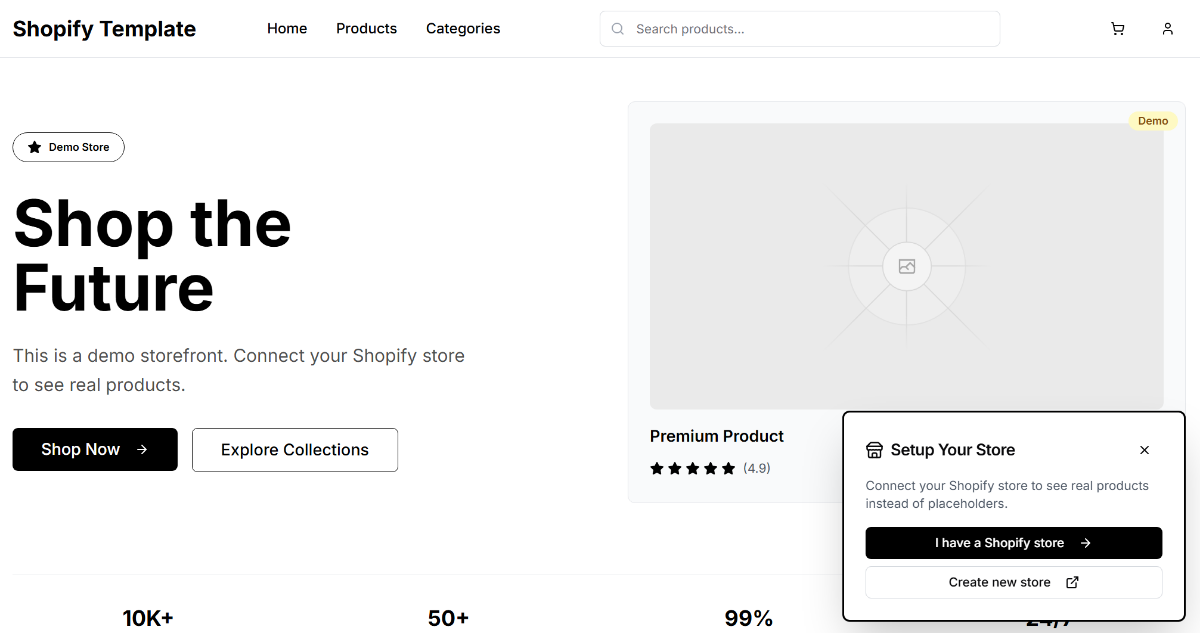
Task: Select I have a Shopify store
Action: pos(1013,542)
